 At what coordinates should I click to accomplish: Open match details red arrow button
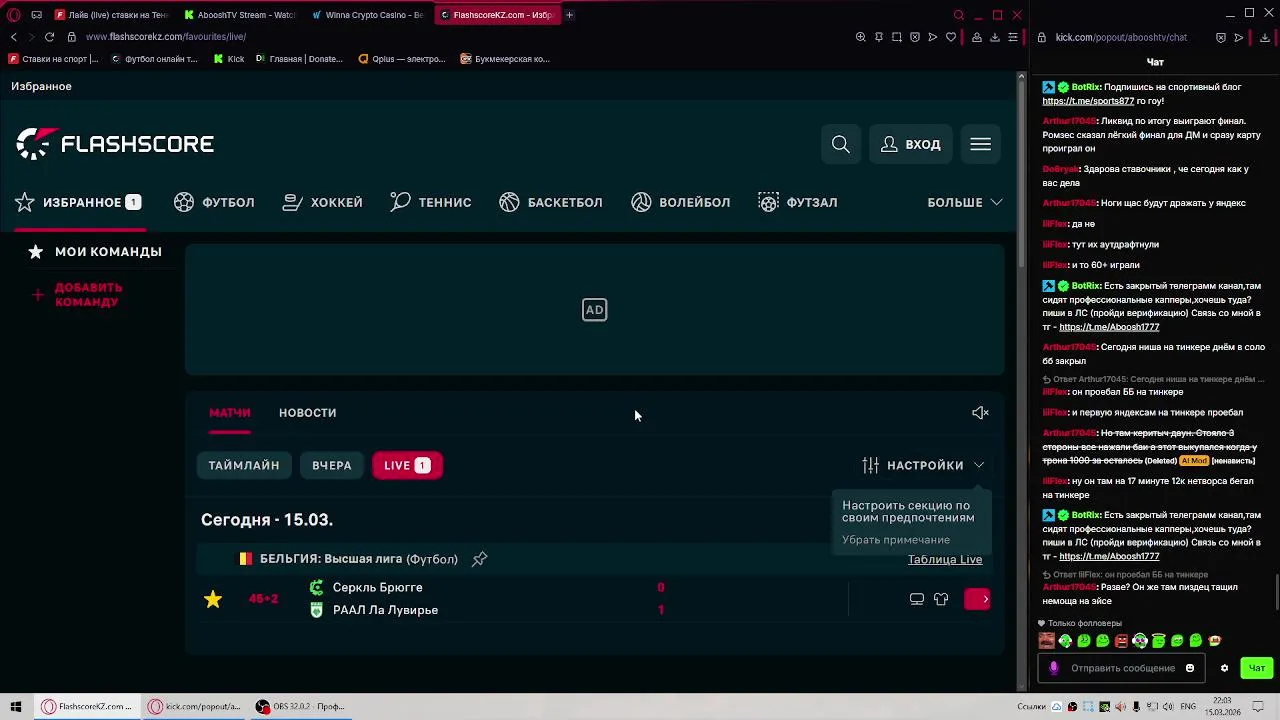(977, 599)
